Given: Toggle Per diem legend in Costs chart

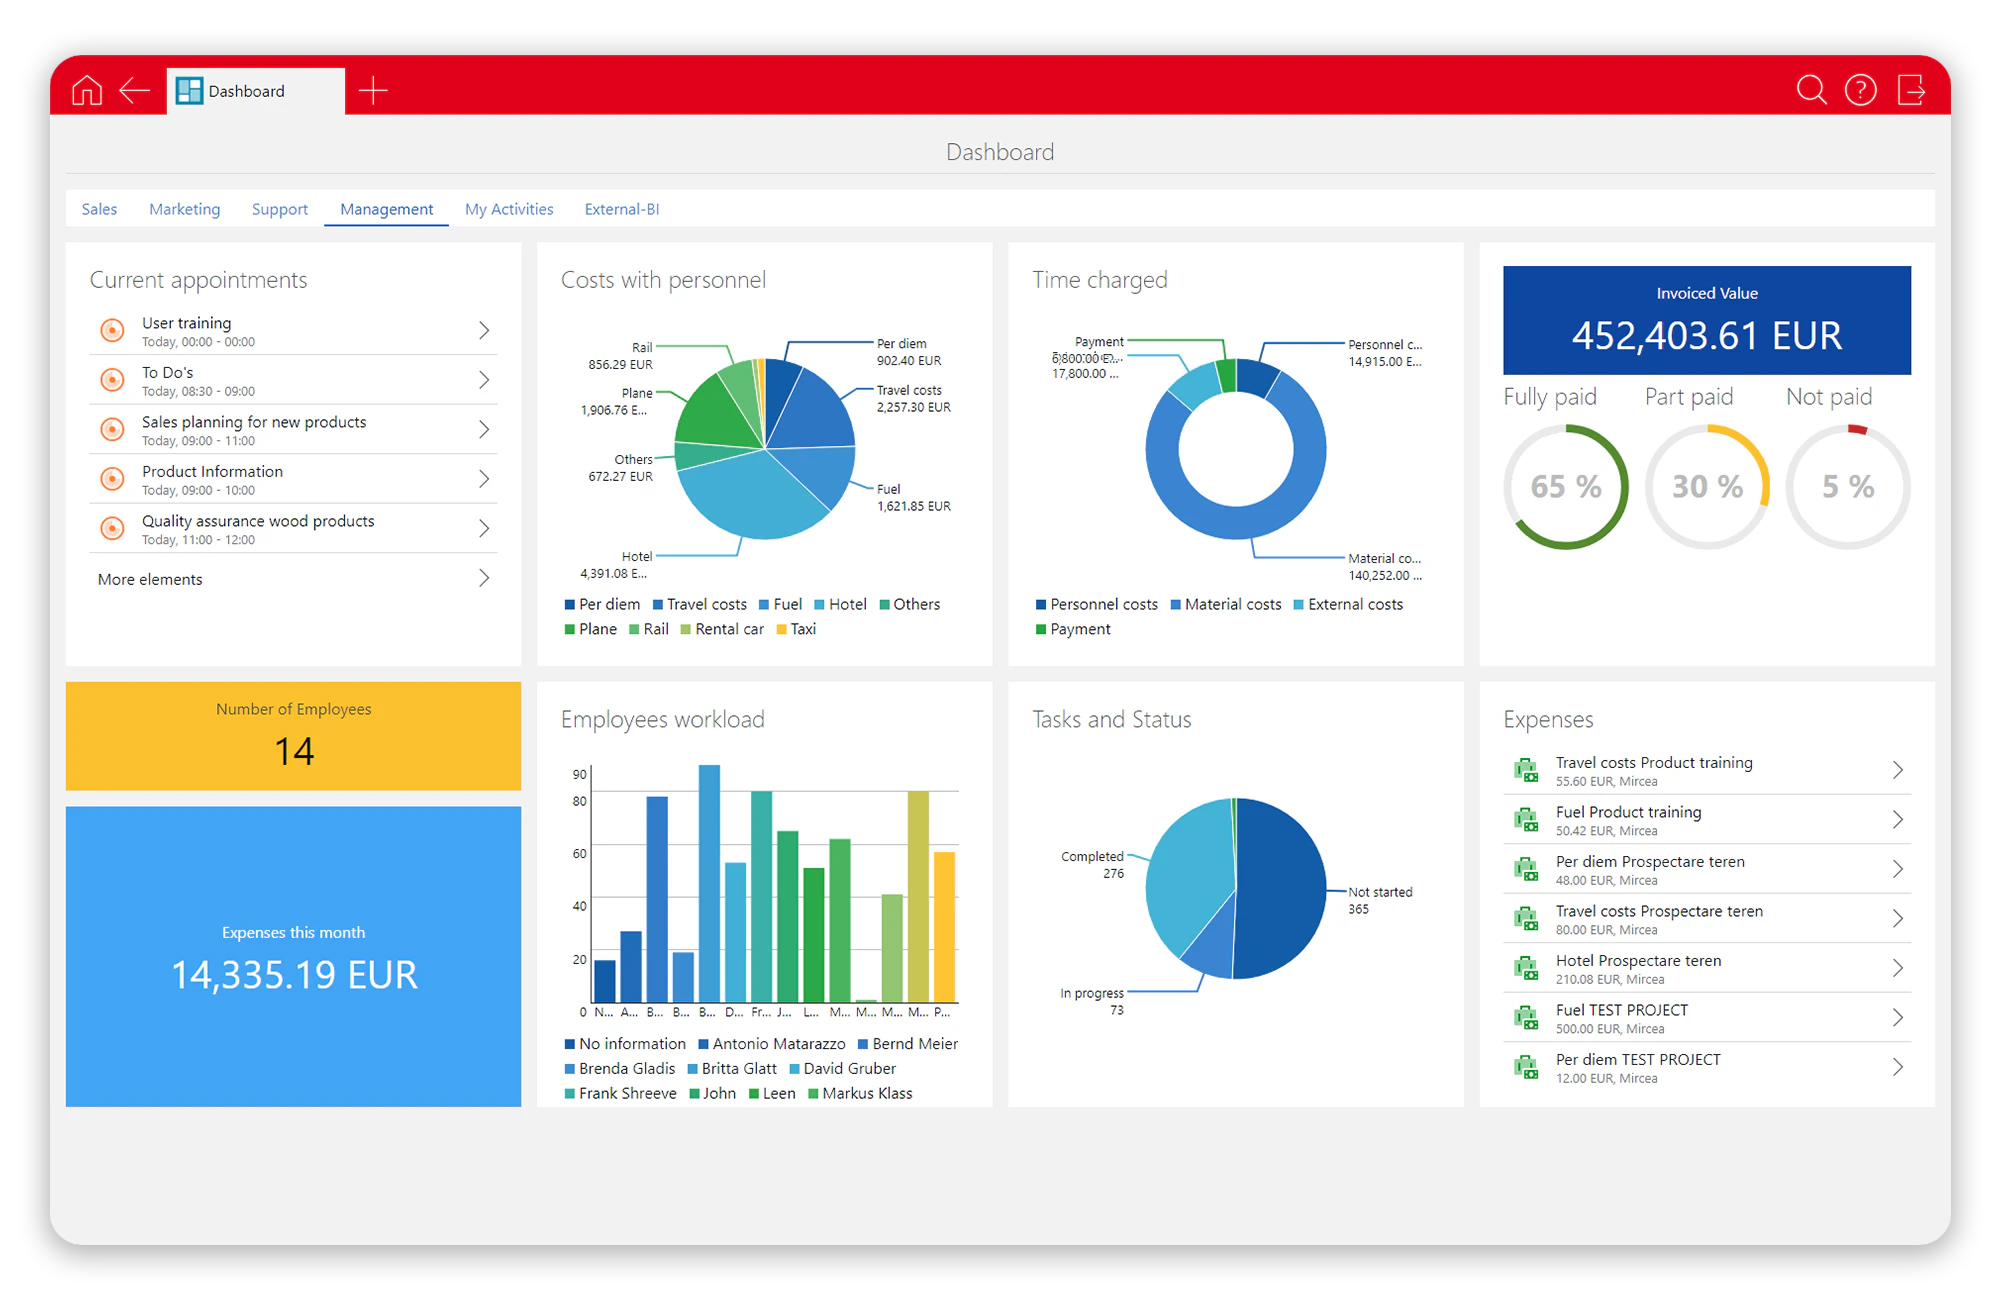Looking at the screenshot, I should point(602,605).
